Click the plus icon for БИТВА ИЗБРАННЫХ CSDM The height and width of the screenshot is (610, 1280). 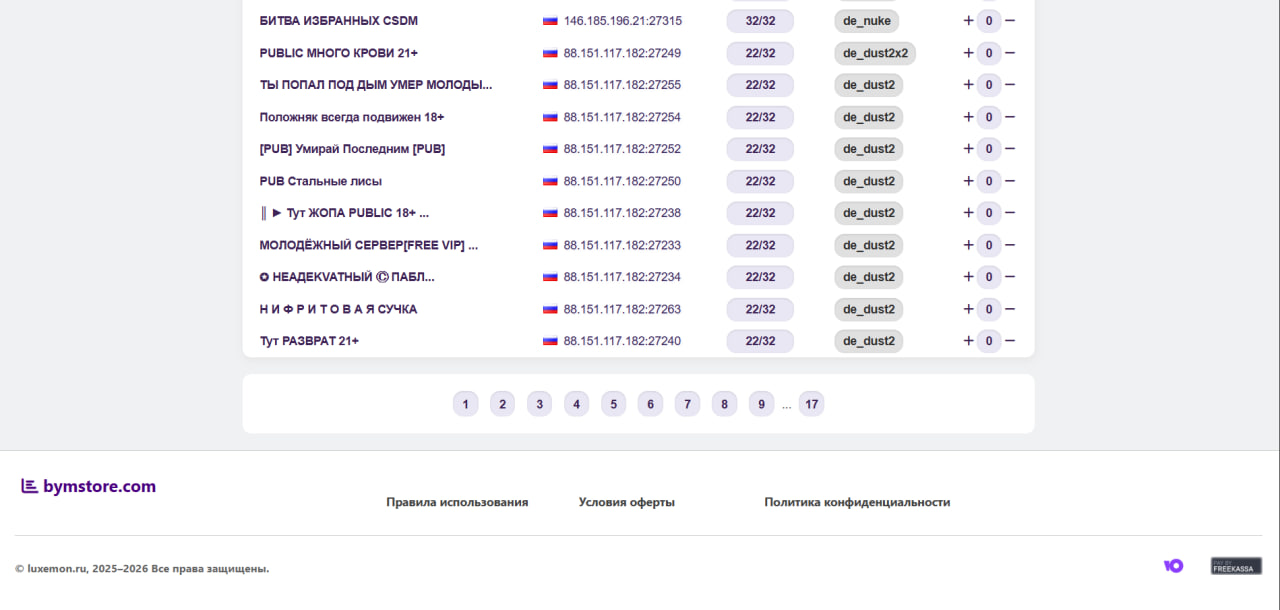click(x=968, y=21)
